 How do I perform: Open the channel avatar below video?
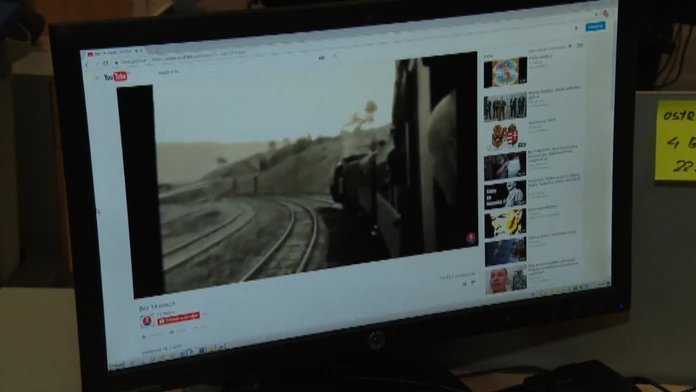point(147,321)
